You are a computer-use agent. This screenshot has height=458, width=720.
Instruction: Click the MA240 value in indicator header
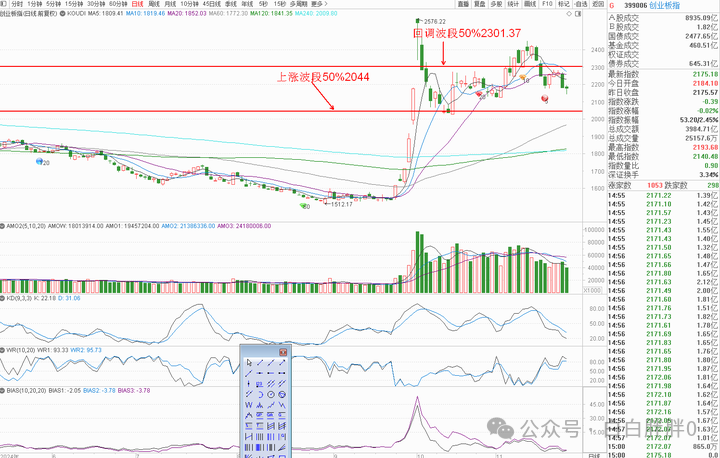316,14
